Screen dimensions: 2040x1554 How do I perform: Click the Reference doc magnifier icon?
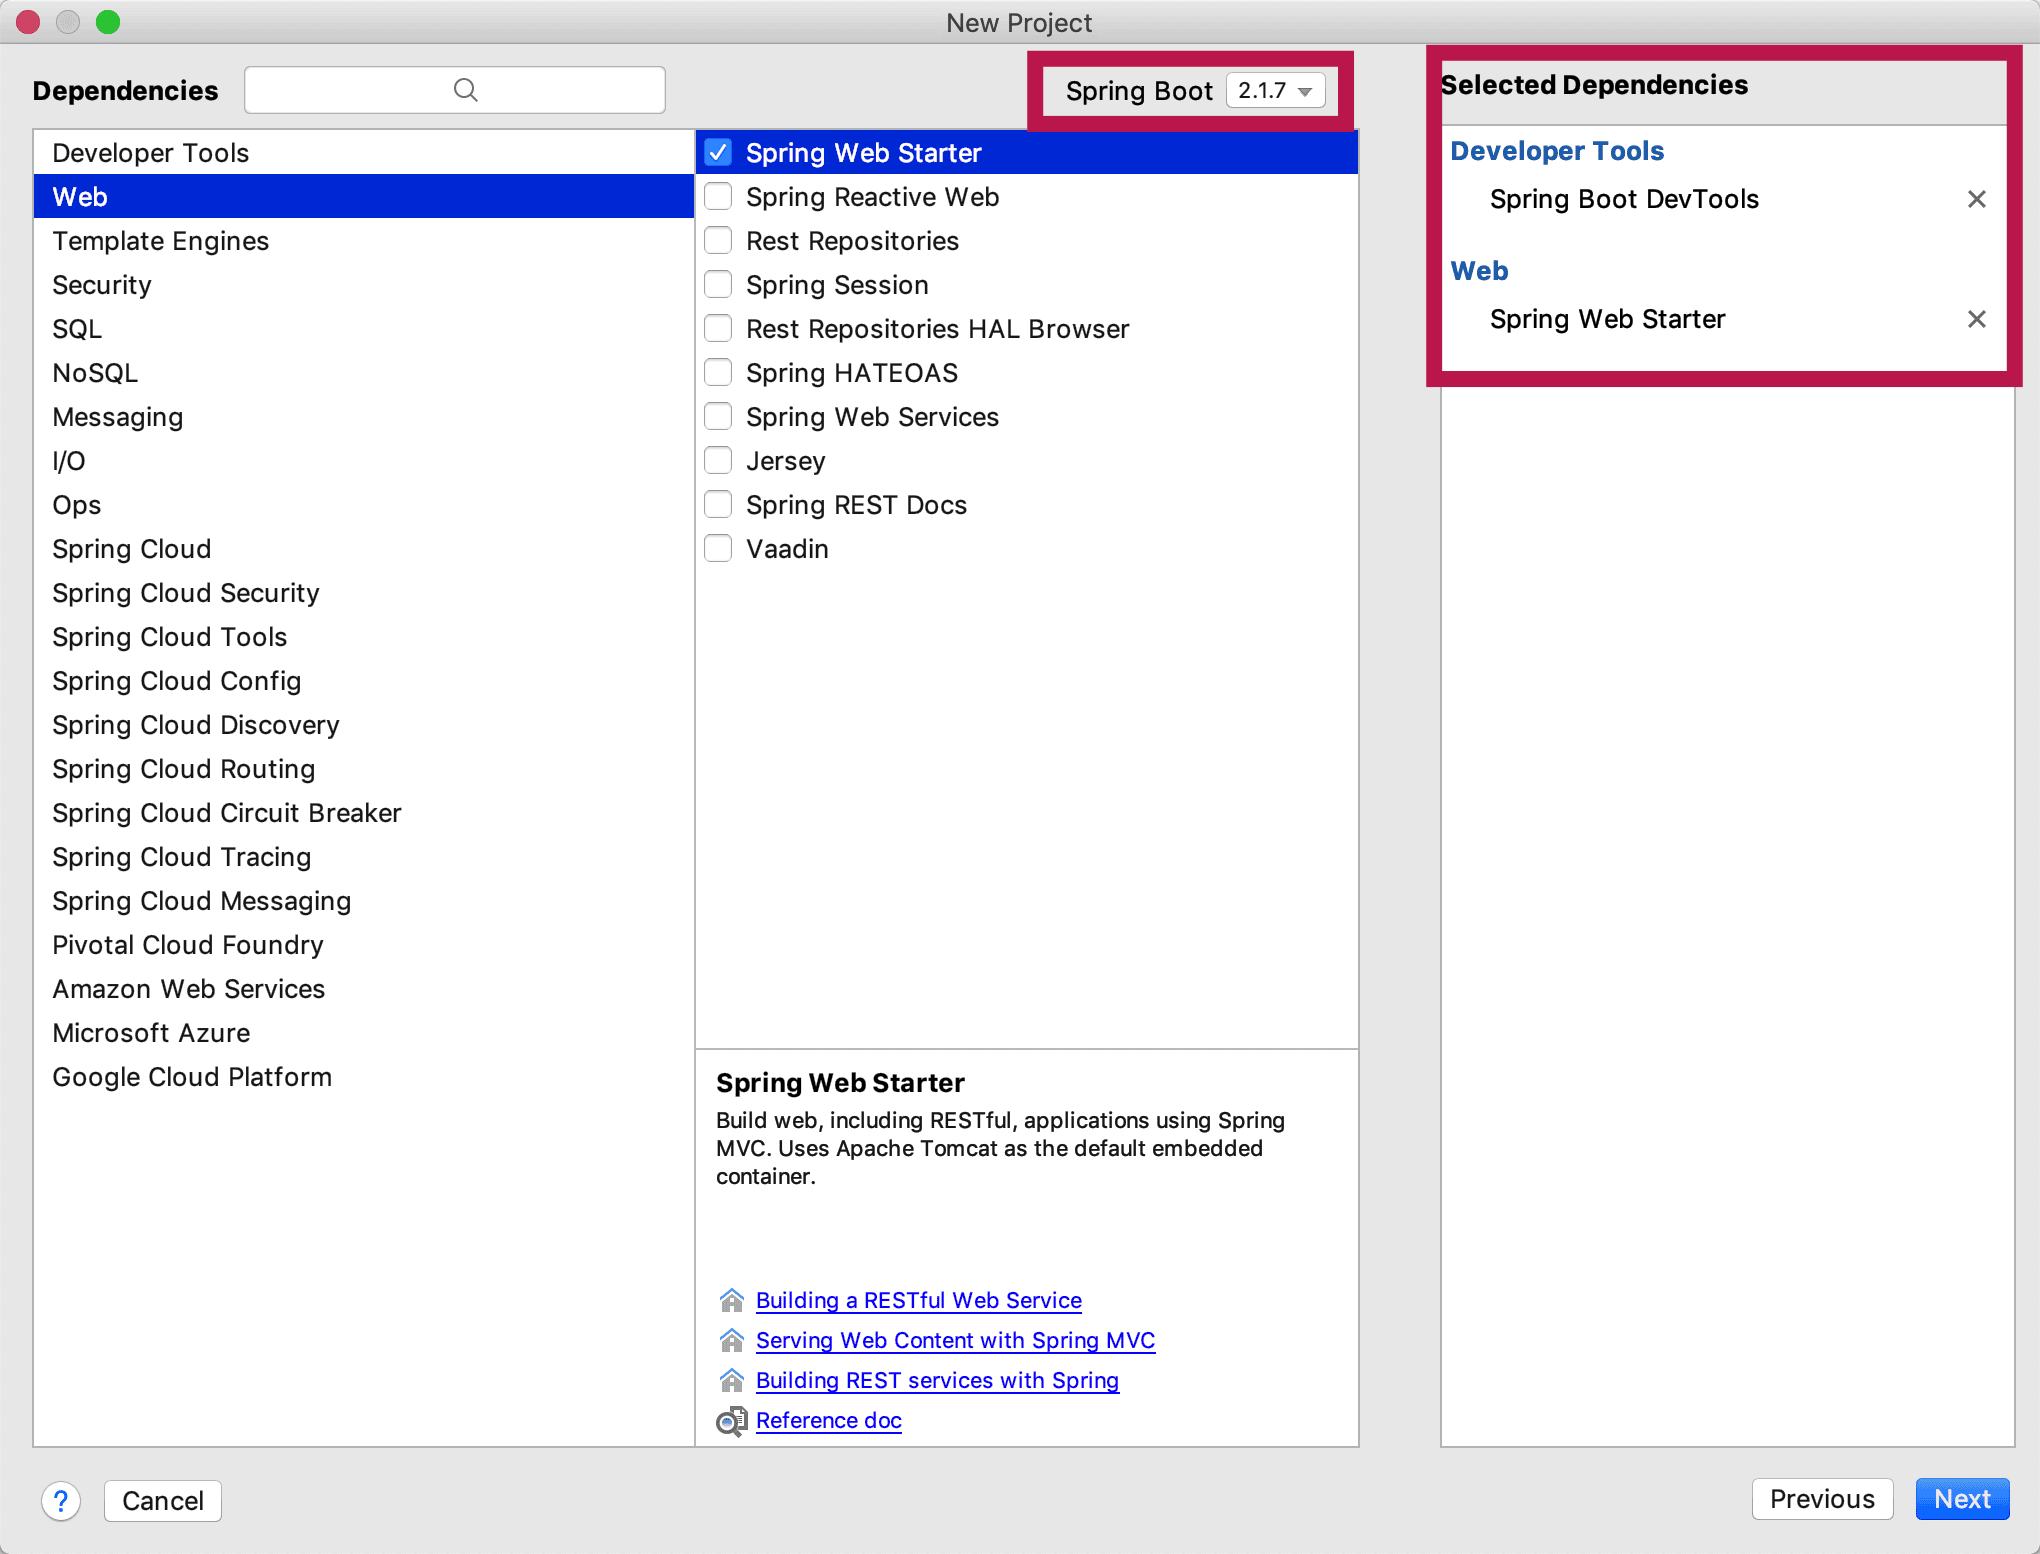click(x=731, y=1421)
